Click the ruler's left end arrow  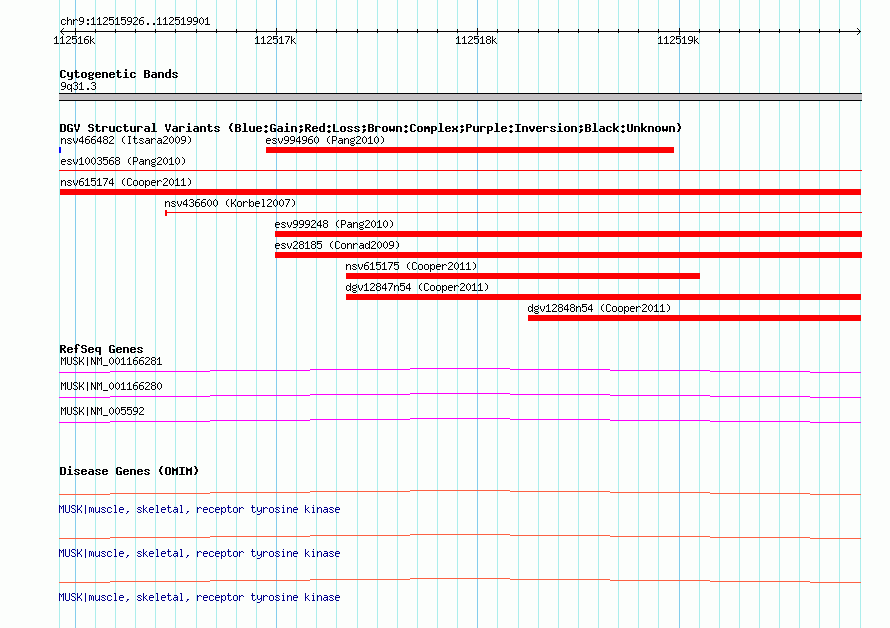coord(62,31)
